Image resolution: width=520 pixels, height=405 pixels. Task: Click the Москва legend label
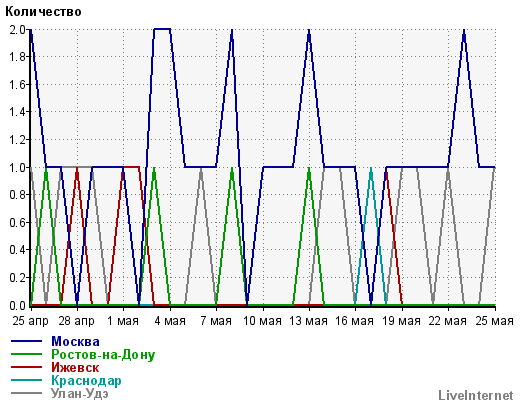click(x=75, y=341)
